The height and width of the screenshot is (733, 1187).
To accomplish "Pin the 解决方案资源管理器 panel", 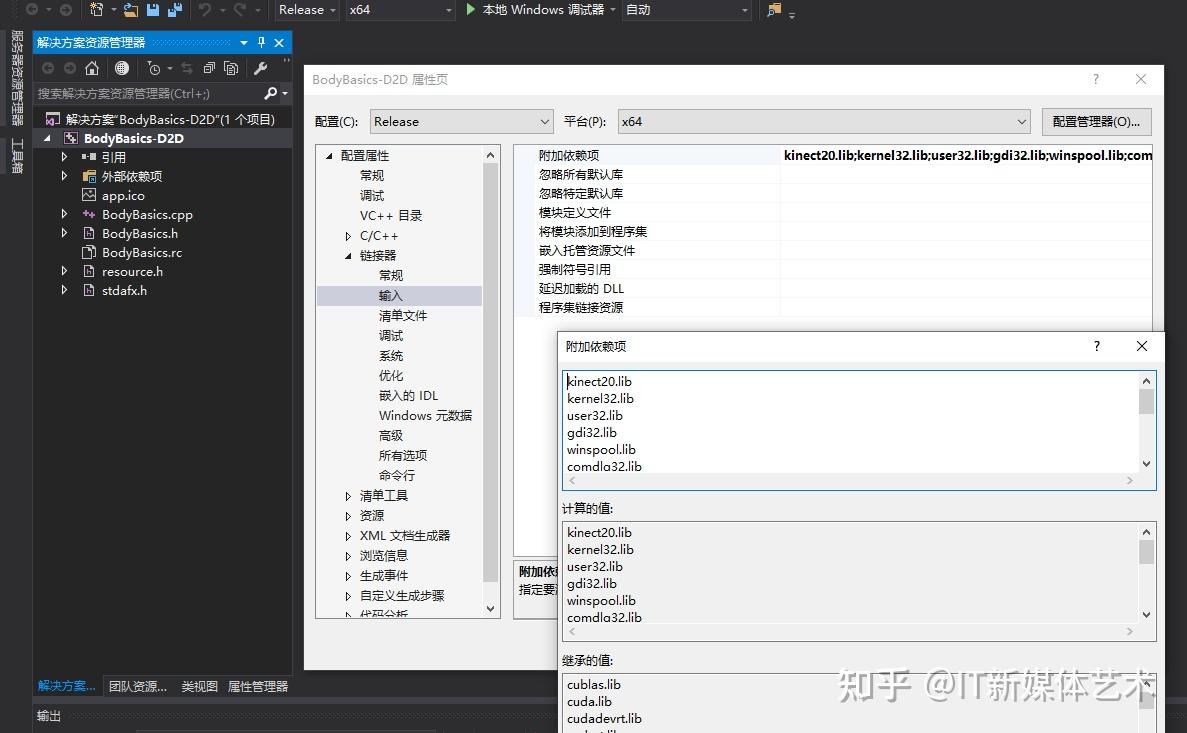I will point(259,43).
